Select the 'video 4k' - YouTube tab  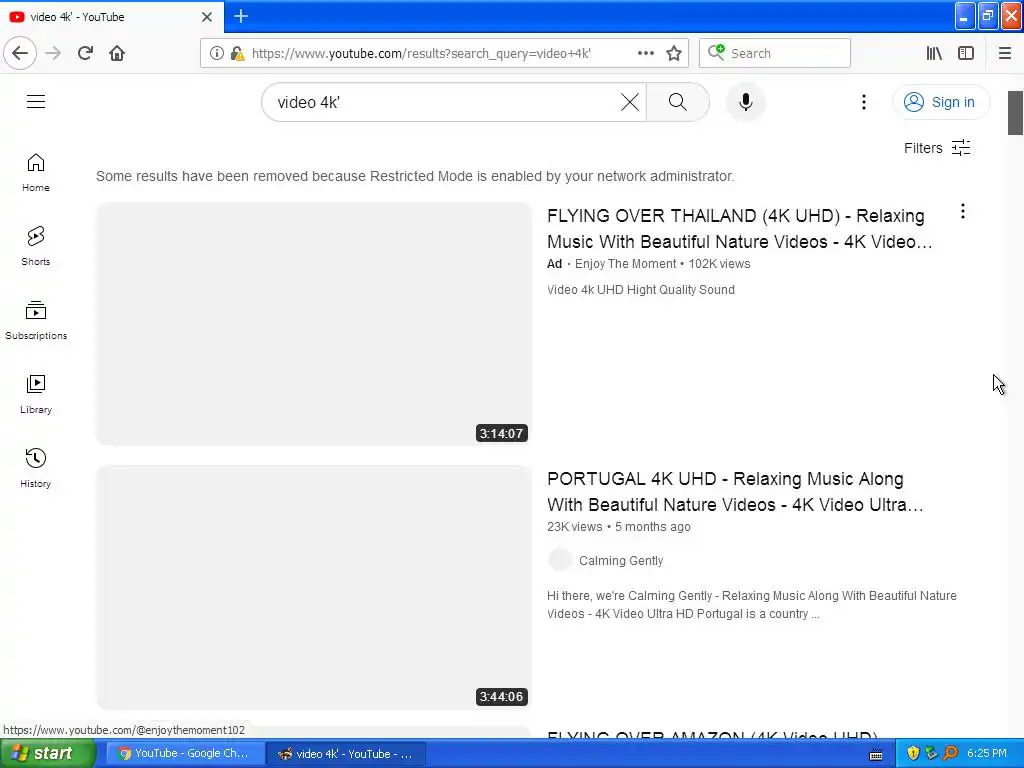point(112,17)
